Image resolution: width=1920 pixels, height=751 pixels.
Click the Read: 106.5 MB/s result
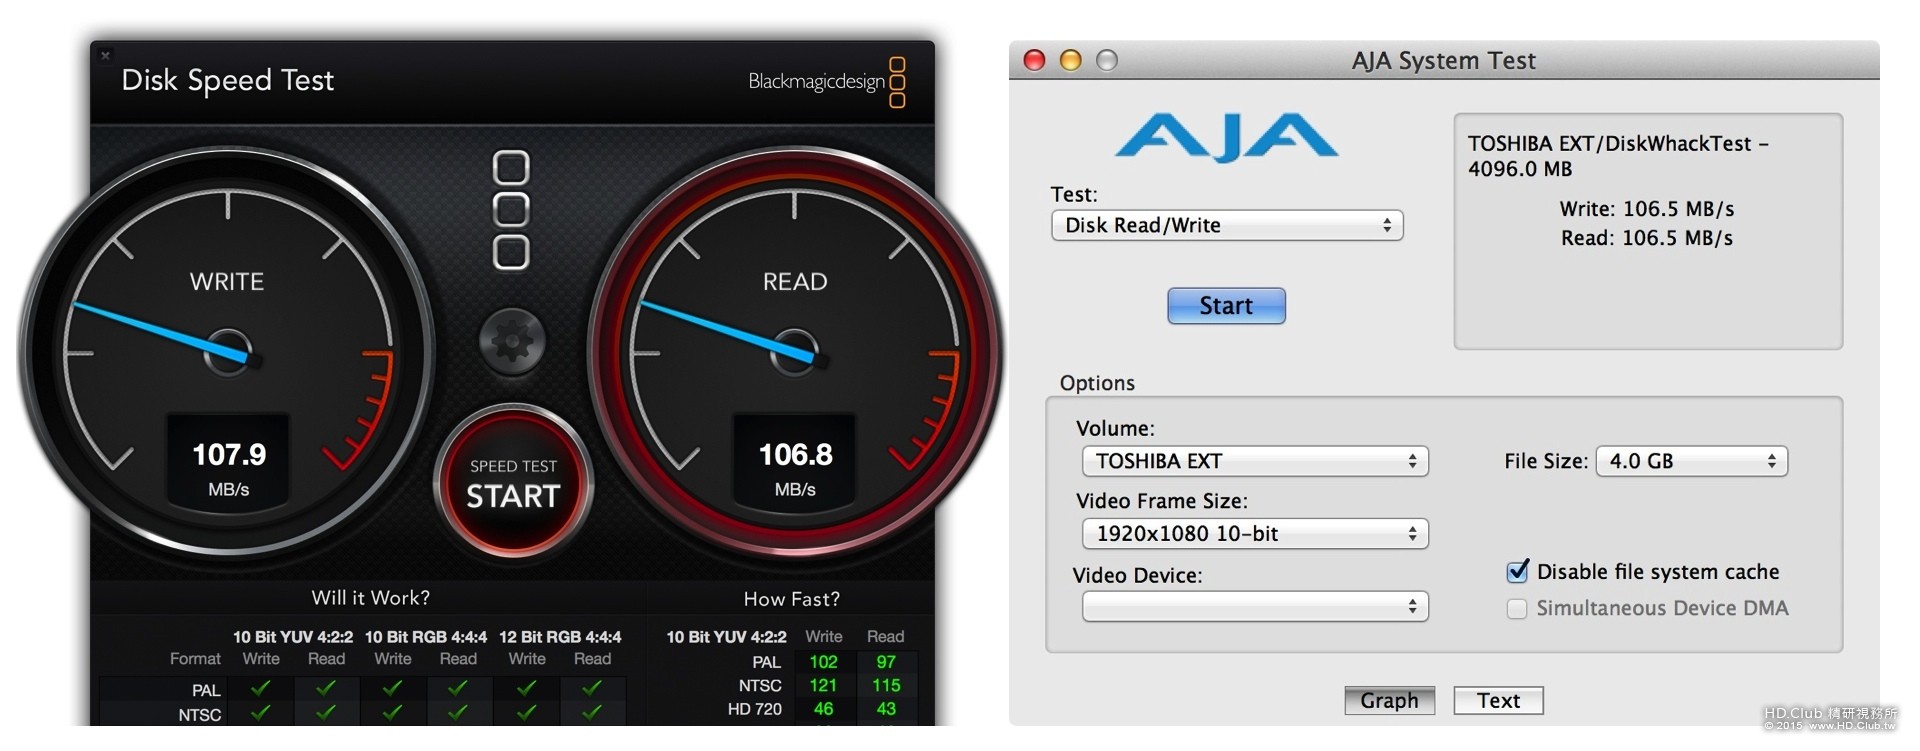[1647, 238]
